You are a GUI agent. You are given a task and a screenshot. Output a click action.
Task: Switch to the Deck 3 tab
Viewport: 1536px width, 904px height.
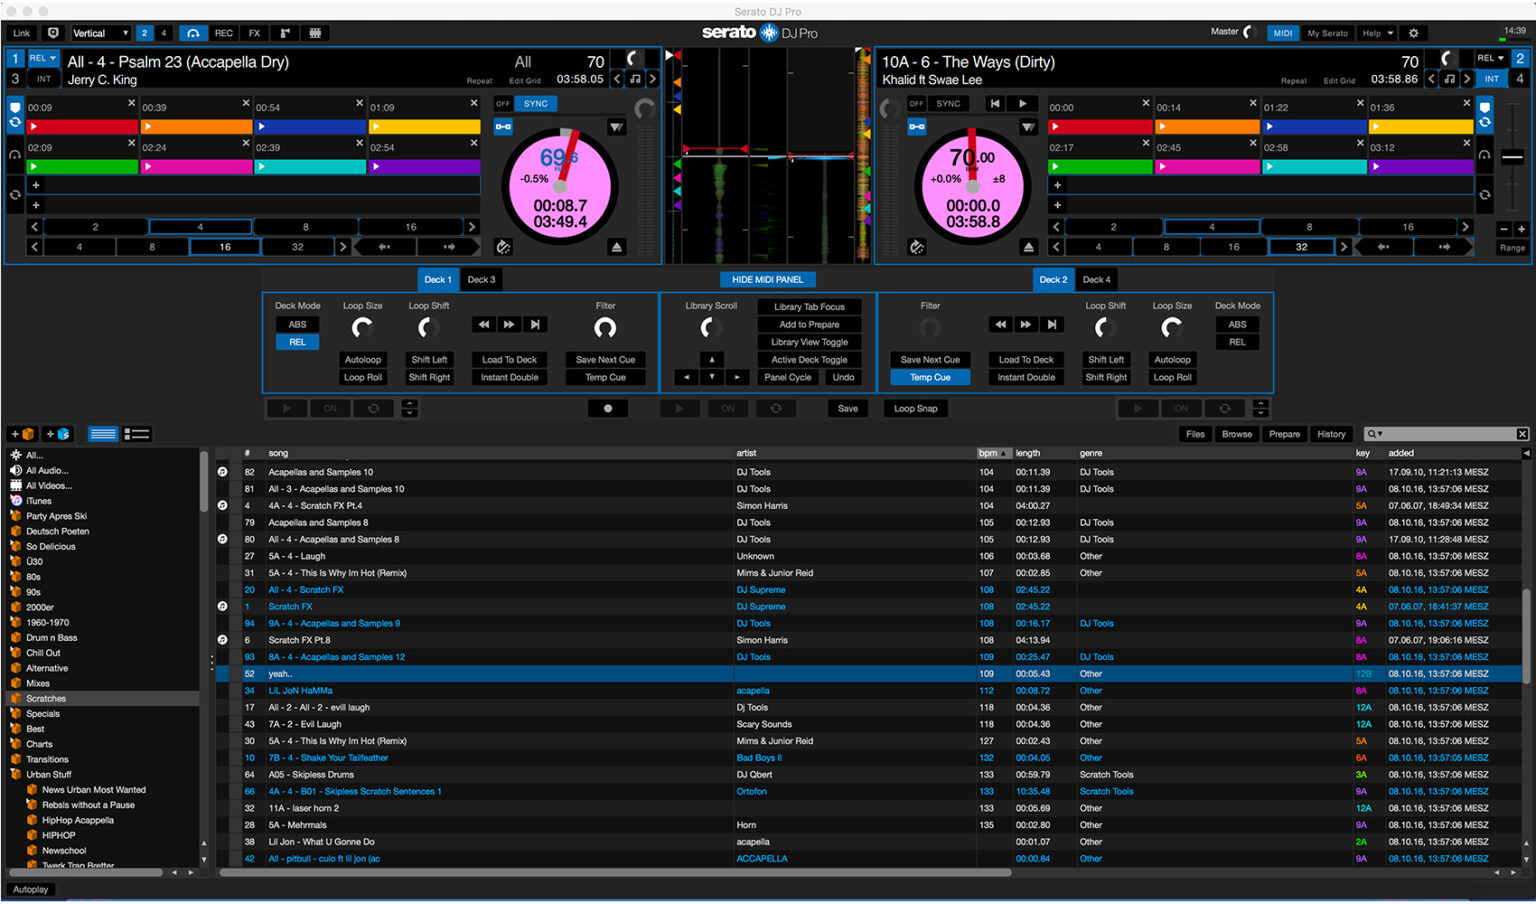point(481,279)
